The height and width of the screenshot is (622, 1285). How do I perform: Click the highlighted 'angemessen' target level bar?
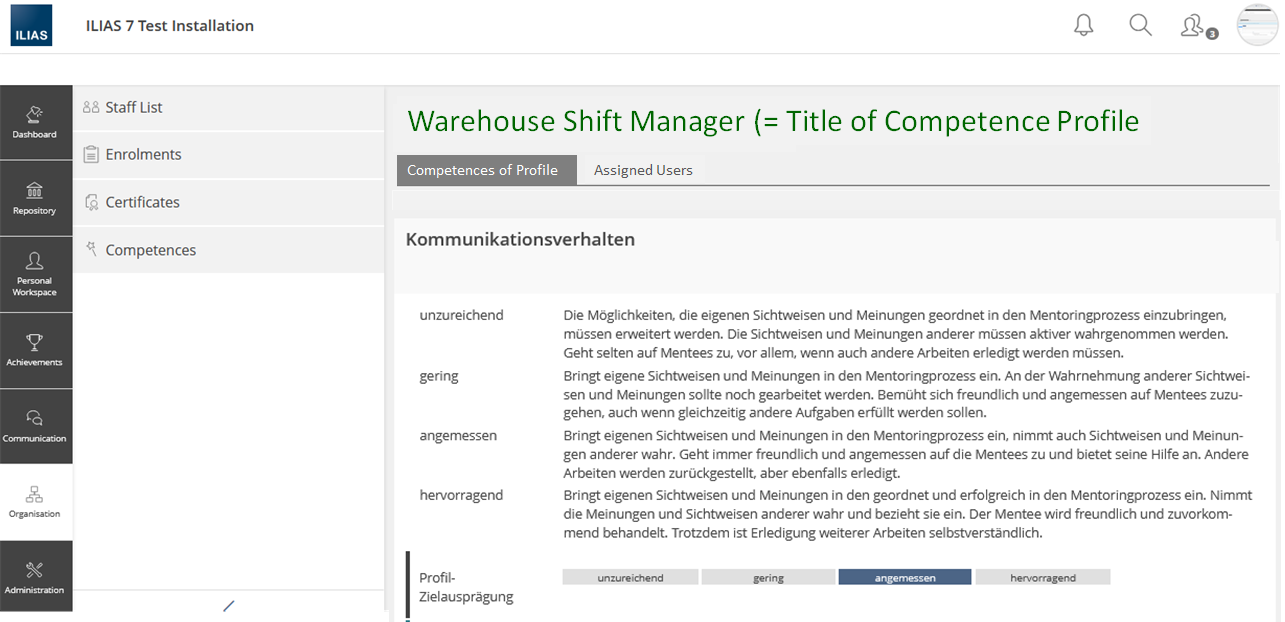pyautogui.click(x=904, y=578)
